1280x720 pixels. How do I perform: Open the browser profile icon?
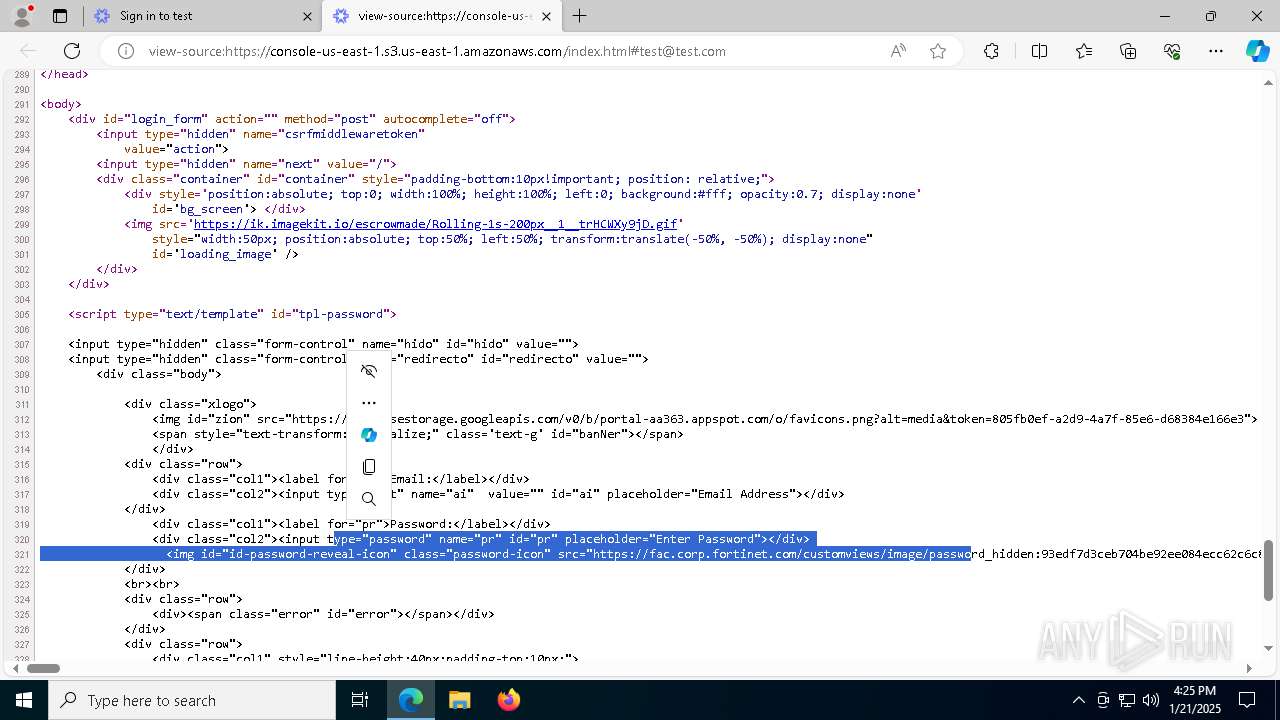22,16
